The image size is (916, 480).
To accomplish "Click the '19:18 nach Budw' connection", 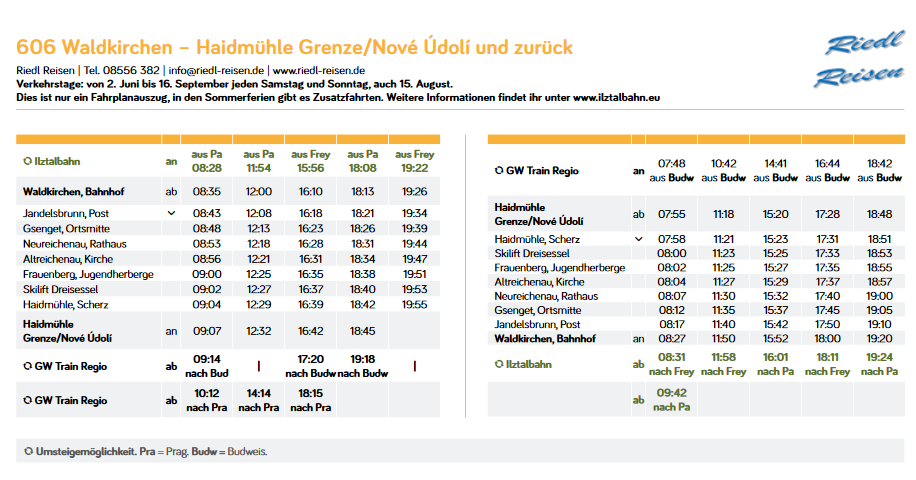I will coord(362,366).
